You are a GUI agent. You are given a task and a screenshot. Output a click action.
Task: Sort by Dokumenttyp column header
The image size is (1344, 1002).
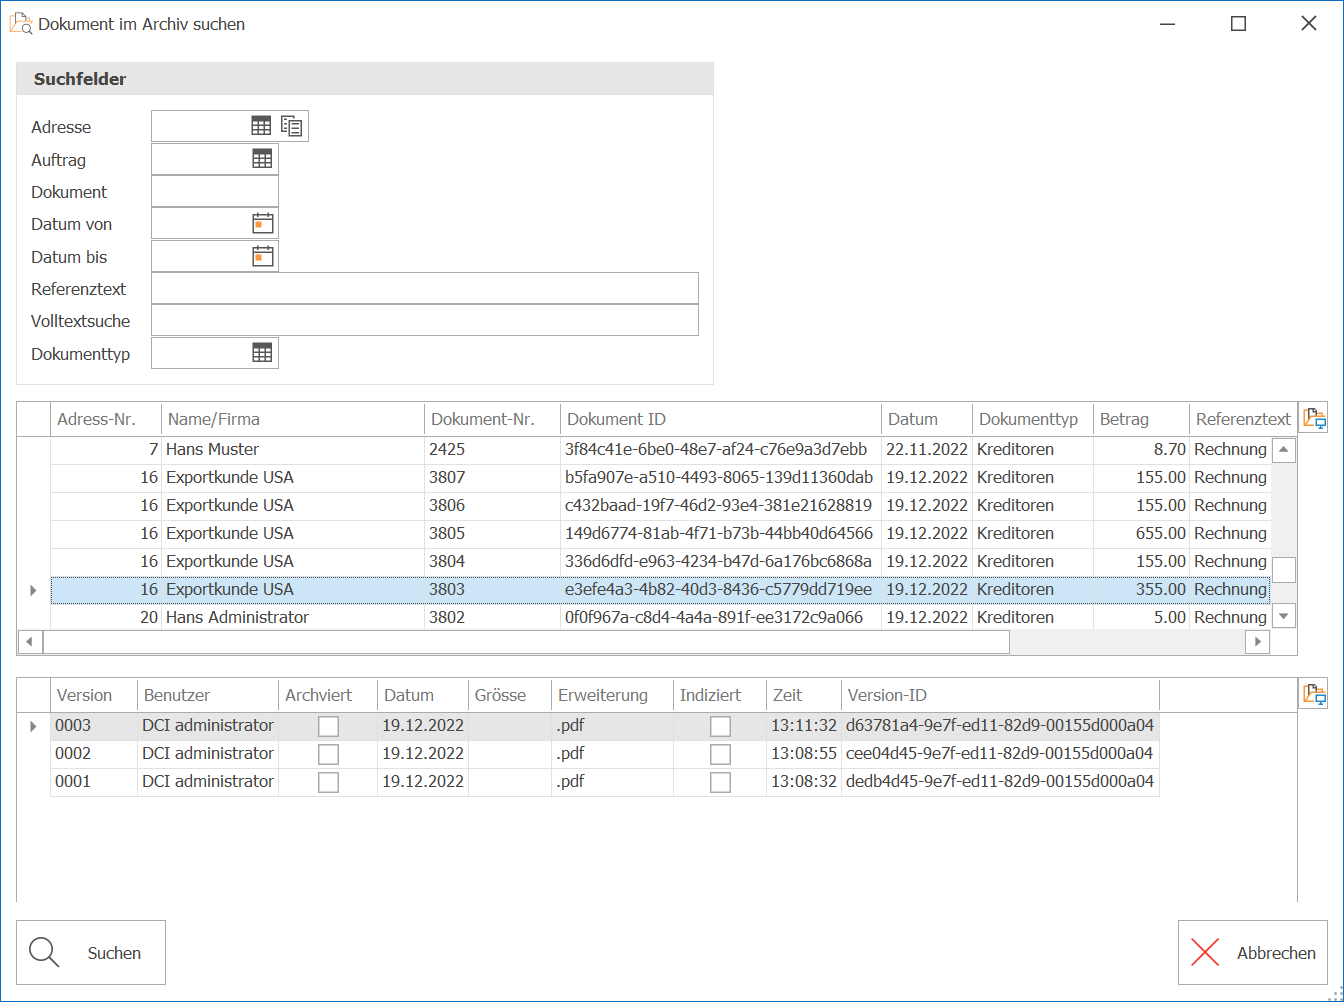coord(1032,419)
